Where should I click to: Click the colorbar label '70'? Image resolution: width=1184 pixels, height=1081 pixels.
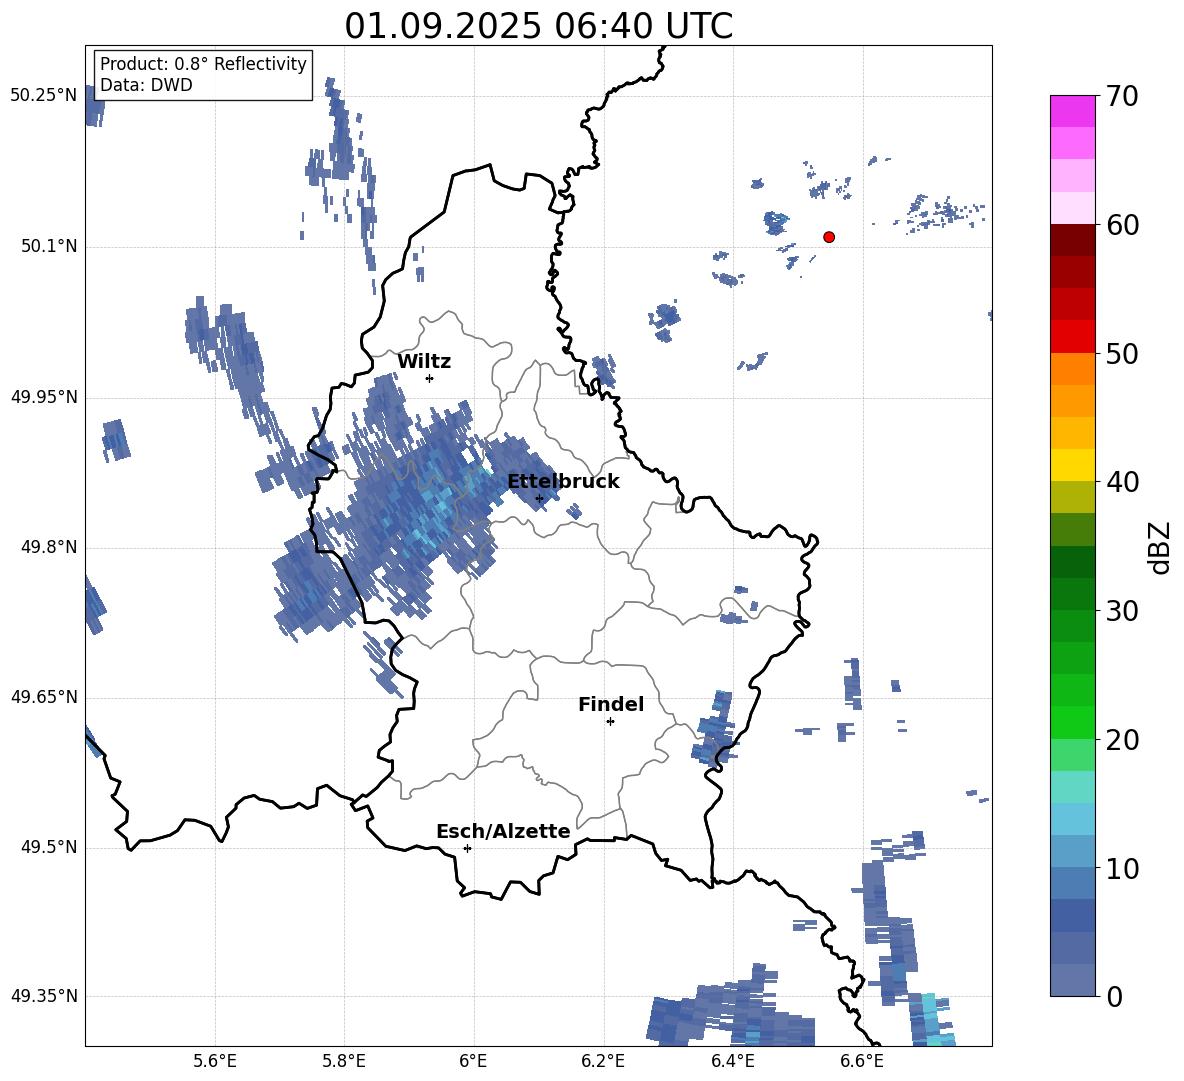[x=1122, y=97]
